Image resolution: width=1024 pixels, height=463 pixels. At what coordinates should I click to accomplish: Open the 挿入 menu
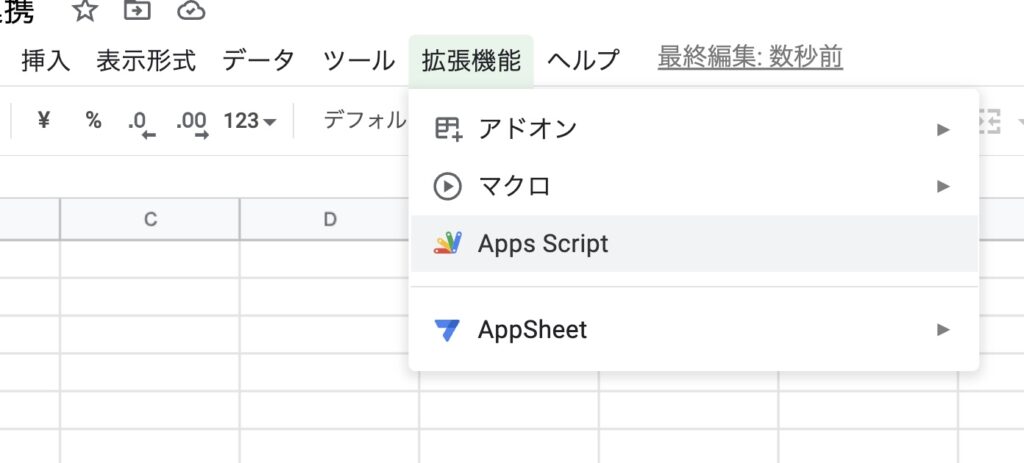tap(46, 60)
